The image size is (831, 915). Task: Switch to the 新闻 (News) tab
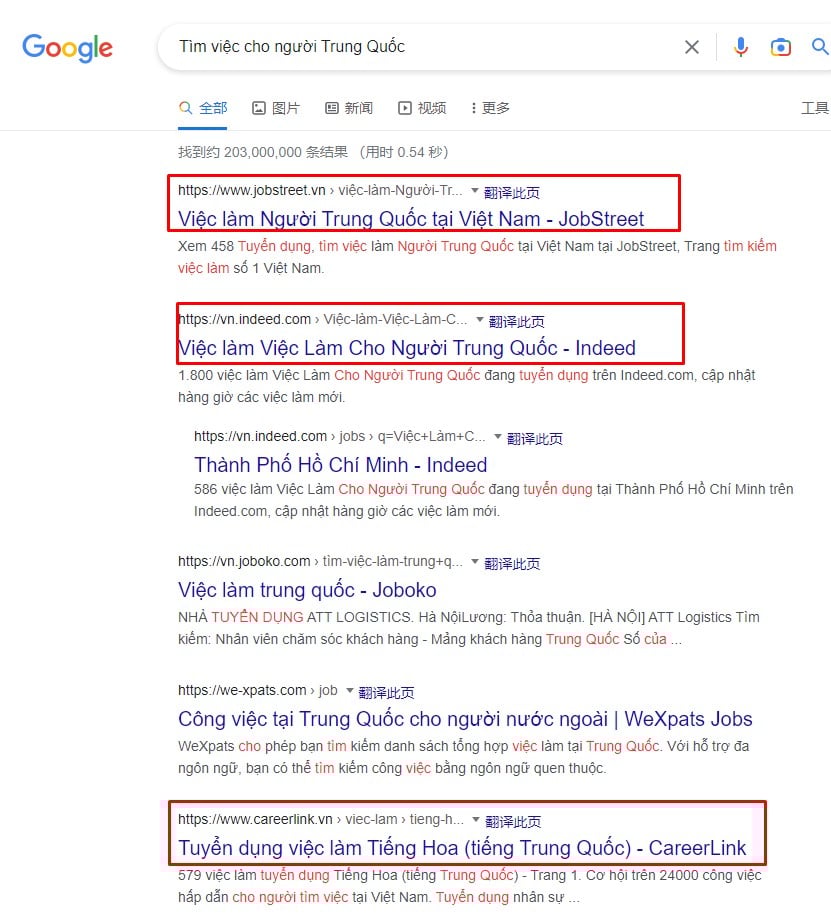click(x=349, y=109)
